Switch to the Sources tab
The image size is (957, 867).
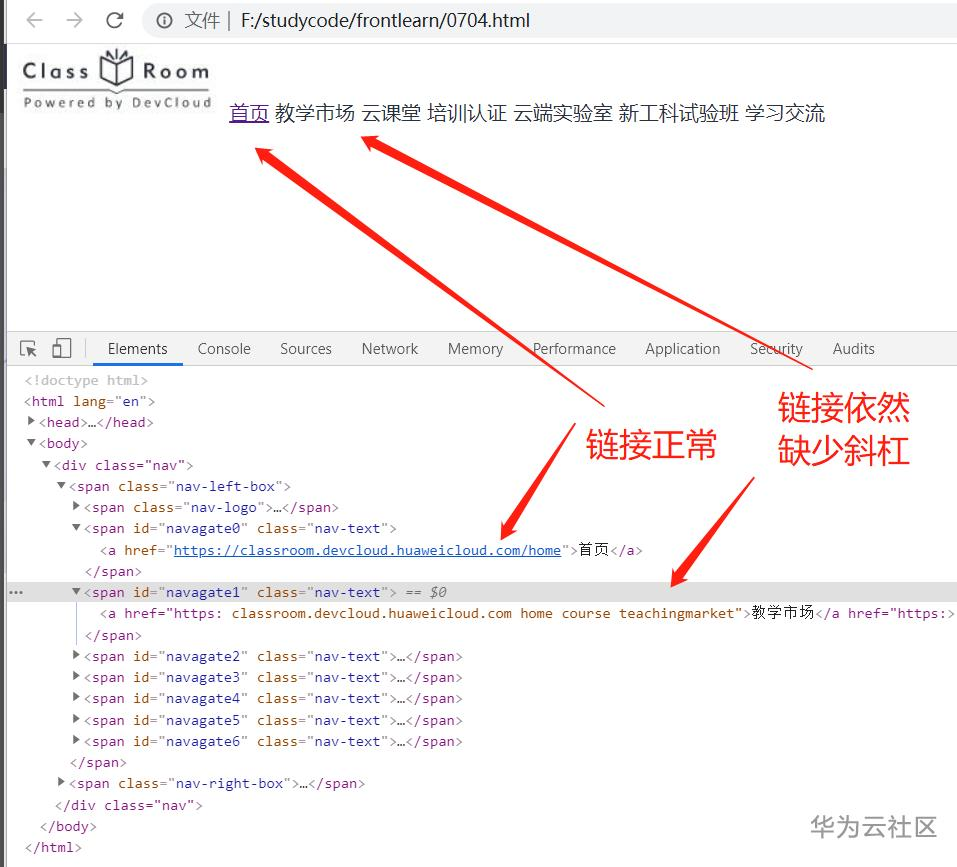click(x=306, y=349)
